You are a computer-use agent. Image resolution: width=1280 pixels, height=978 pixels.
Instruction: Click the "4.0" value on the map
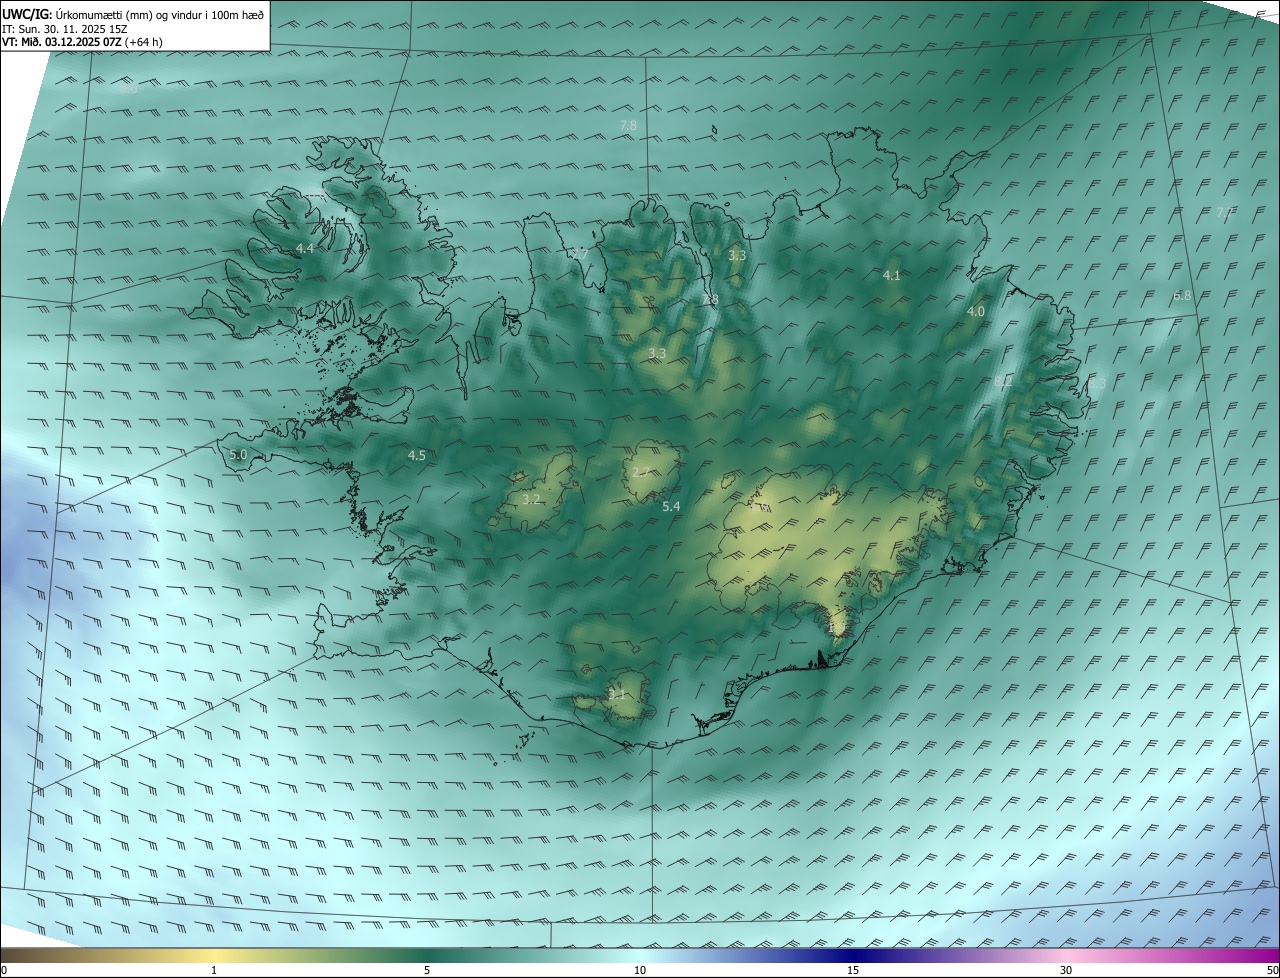(976, 312)
